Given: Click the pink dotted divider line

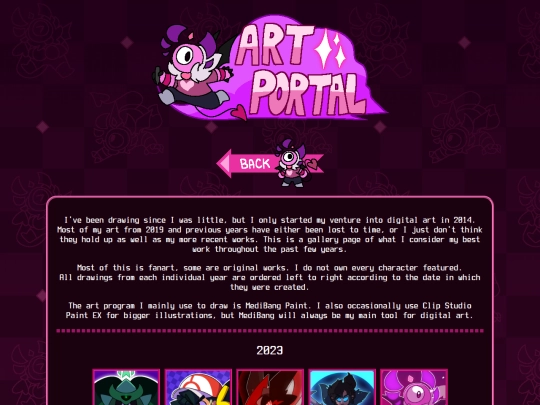Looking at the screenshot, I should pyautogui.click(x=270, y=331).
